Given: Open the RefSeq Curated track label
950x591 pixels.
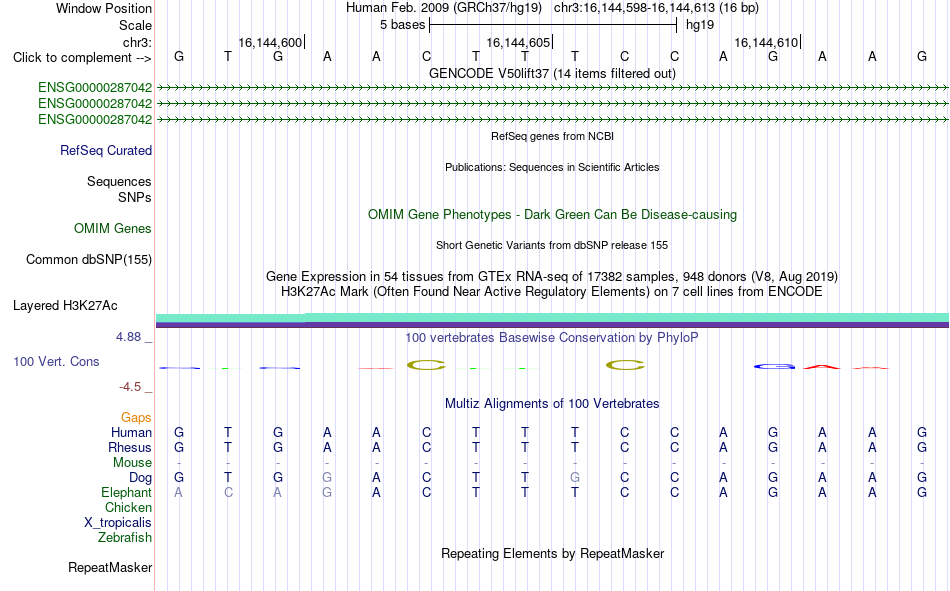Looking at the screenshot, I should 106,150.
